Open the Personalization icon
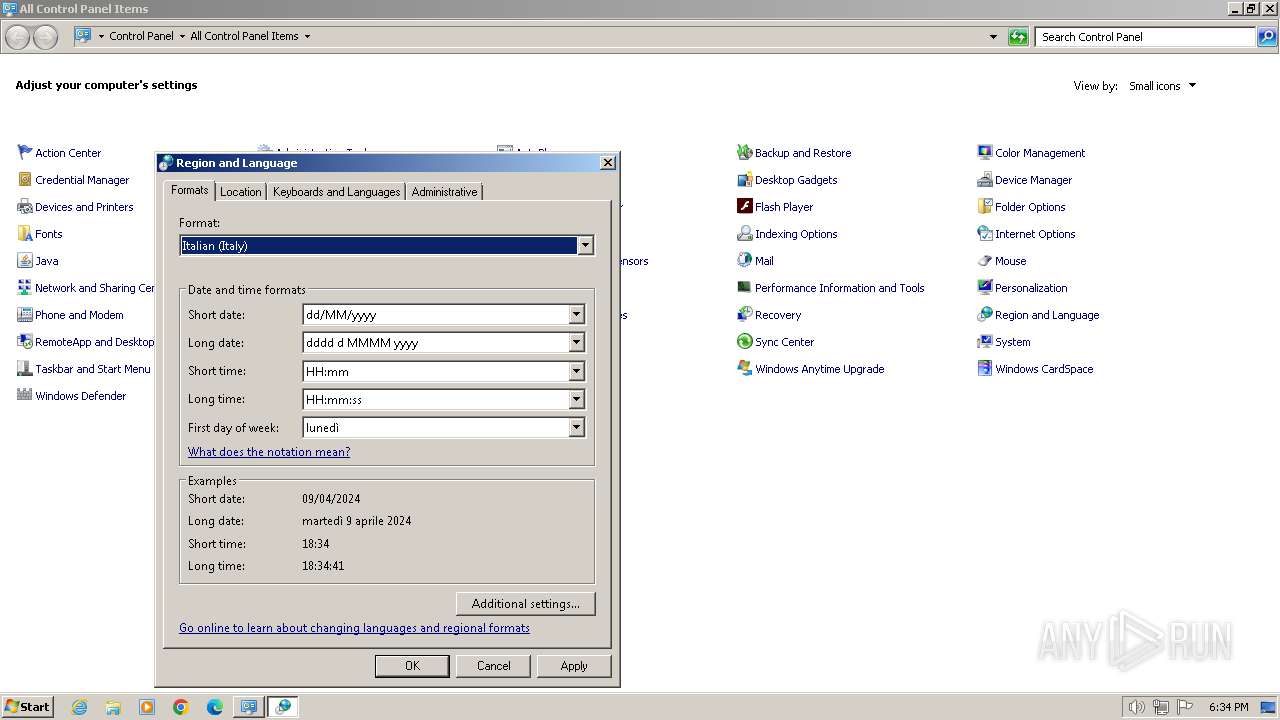Viewport: 1280px width, 720px height. pos(985,288)
